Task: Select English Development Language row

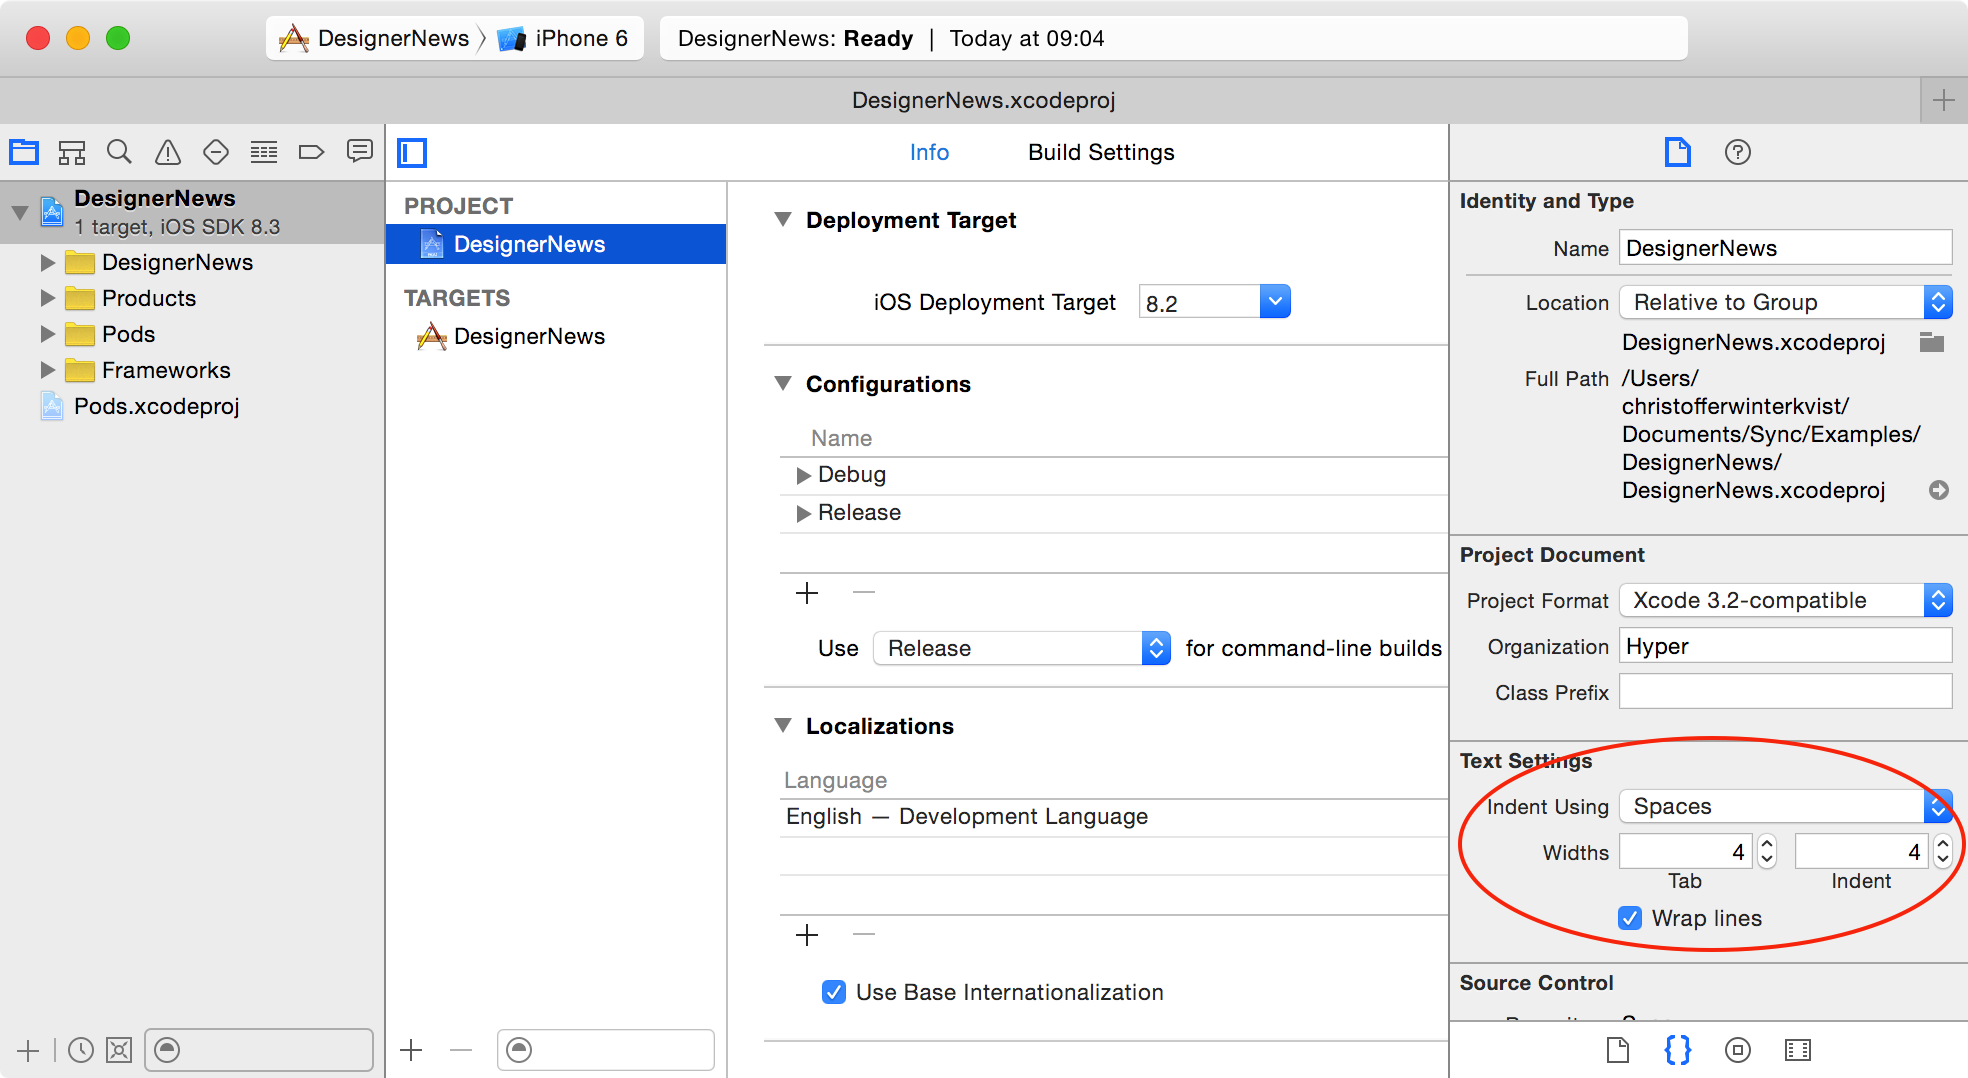Action: coord(1114,817)
